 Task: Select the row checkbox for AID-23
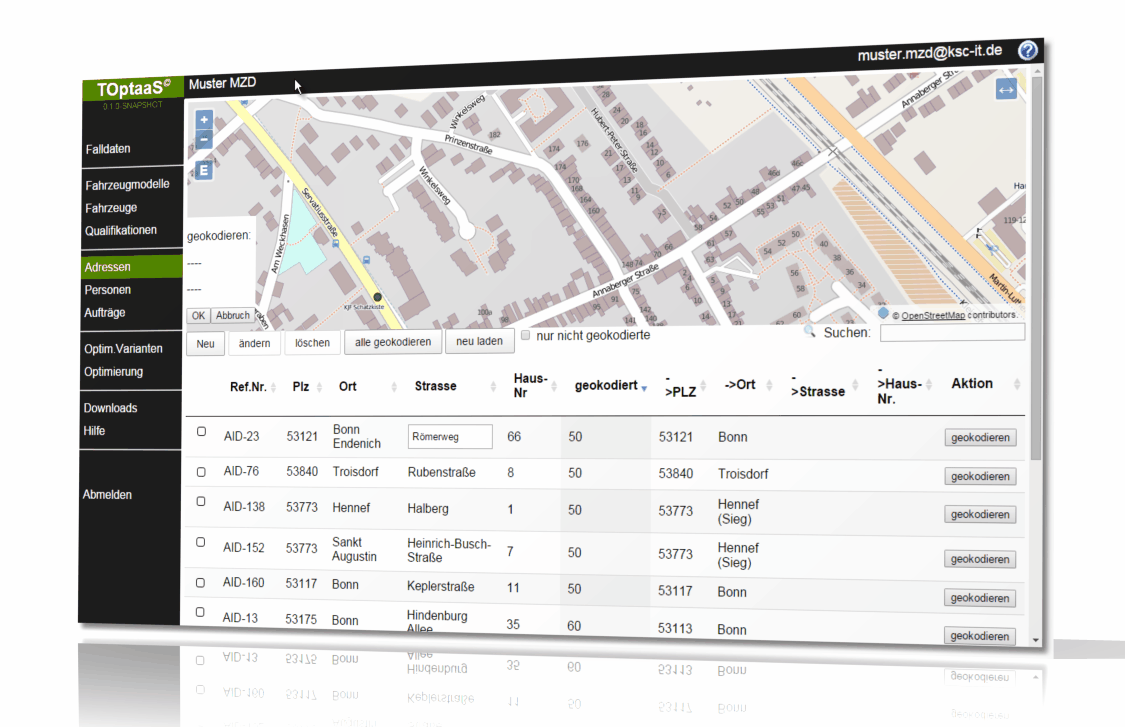202,431
